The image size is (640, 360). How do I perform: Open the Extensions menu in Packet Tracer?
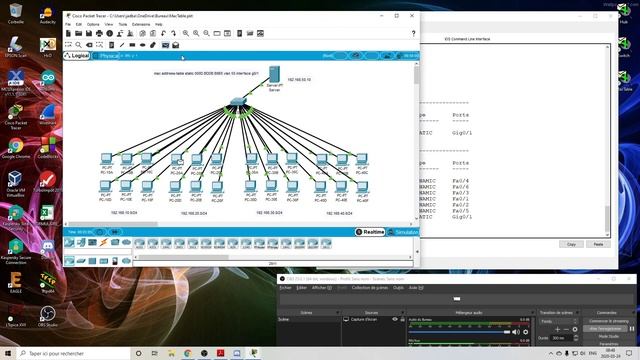coord(141,24)
